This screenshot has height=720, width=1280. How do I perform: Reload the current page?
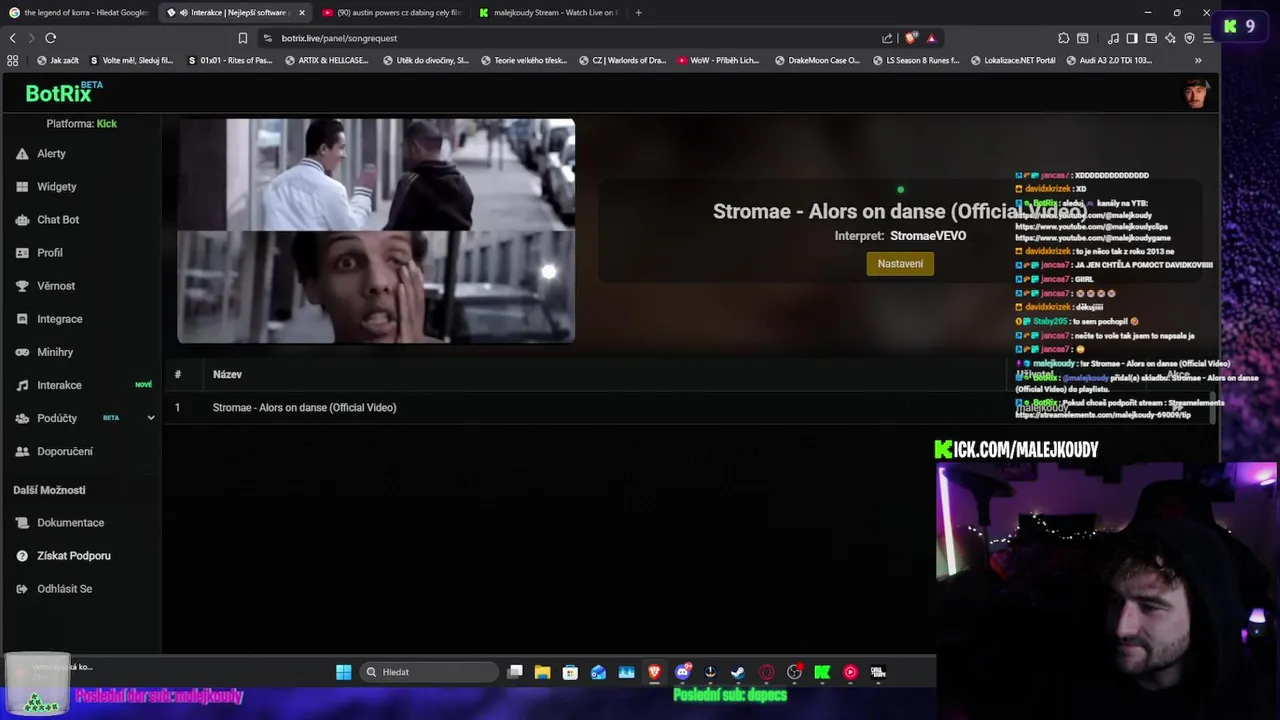(x=50, y=38)
